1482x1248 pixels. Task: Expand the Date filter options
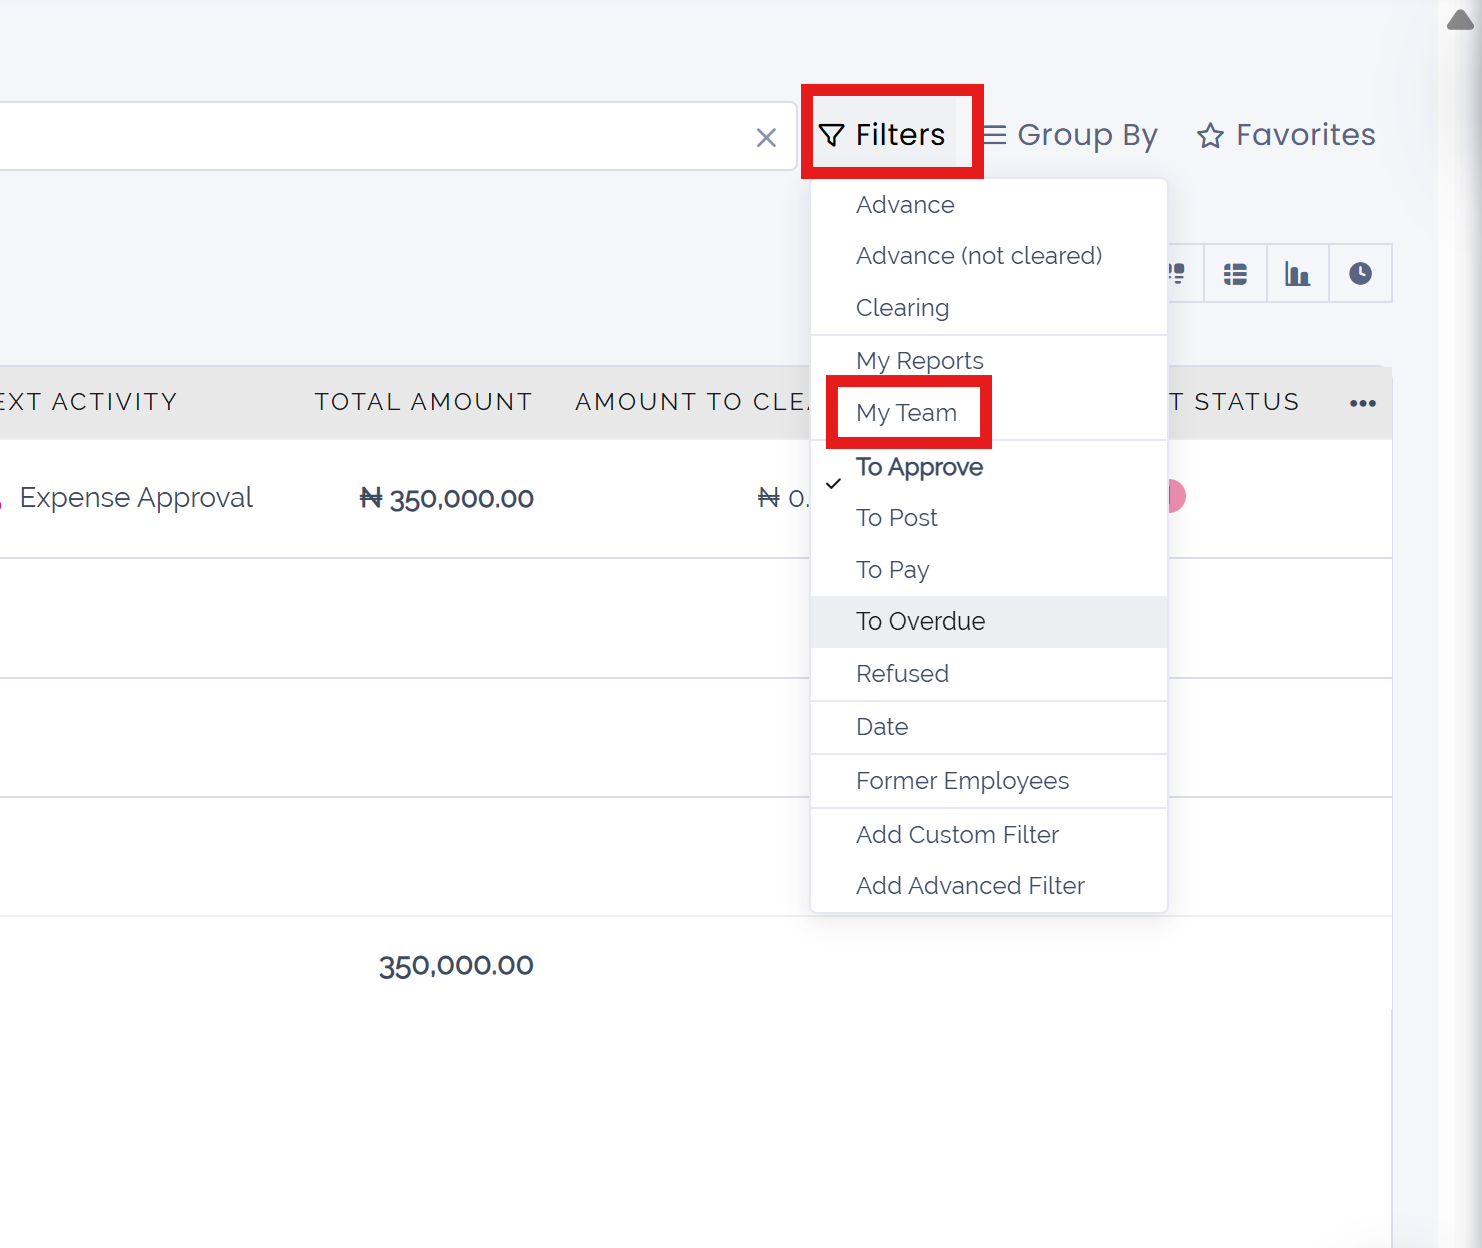(x=882, y=727)
